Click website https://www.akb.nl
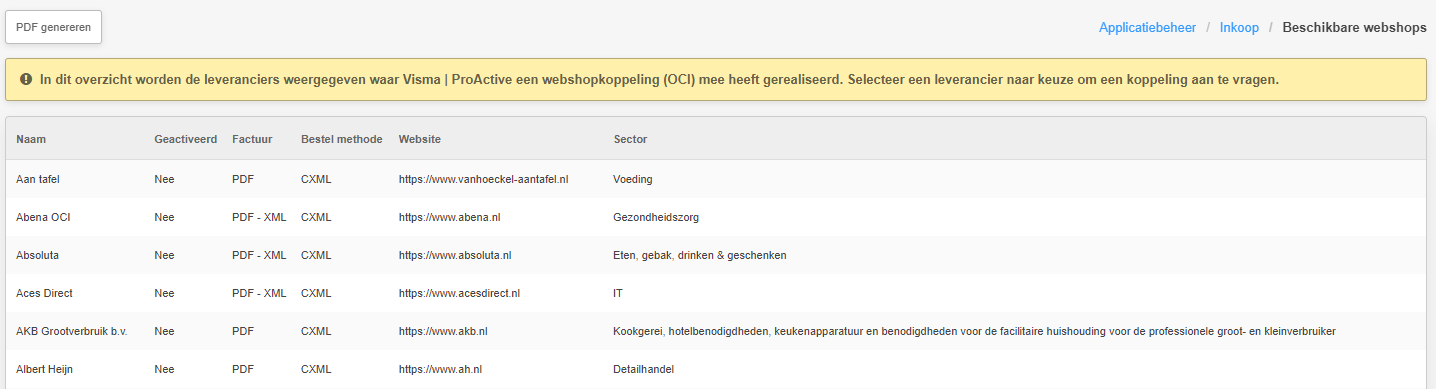Viewport: 1436px width, 389px height. (x=443, y=331)
